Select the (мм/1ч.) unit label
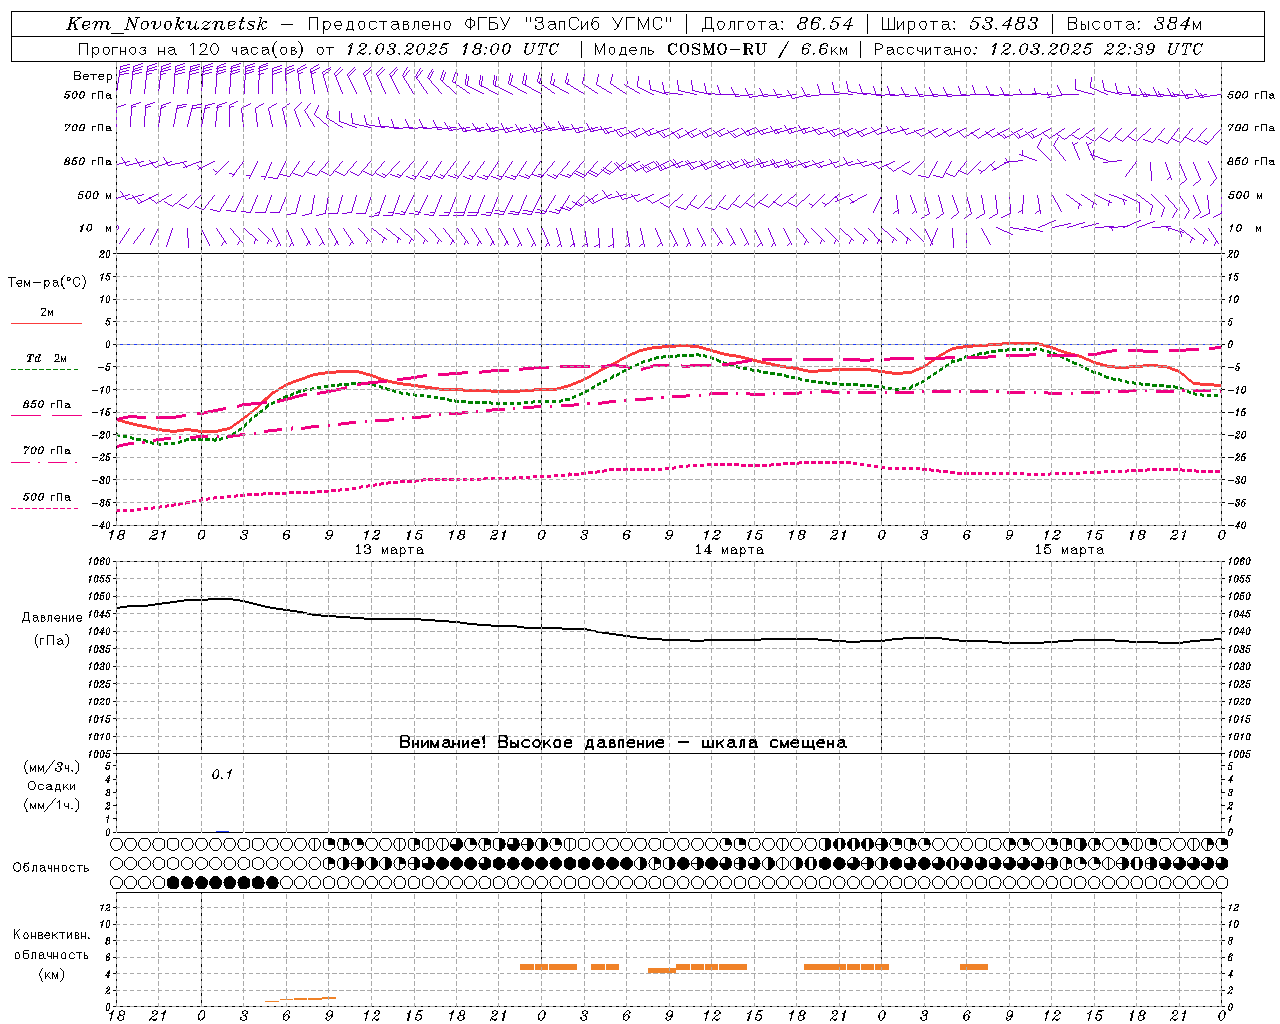The image size is (1280, 1024). 52,805
